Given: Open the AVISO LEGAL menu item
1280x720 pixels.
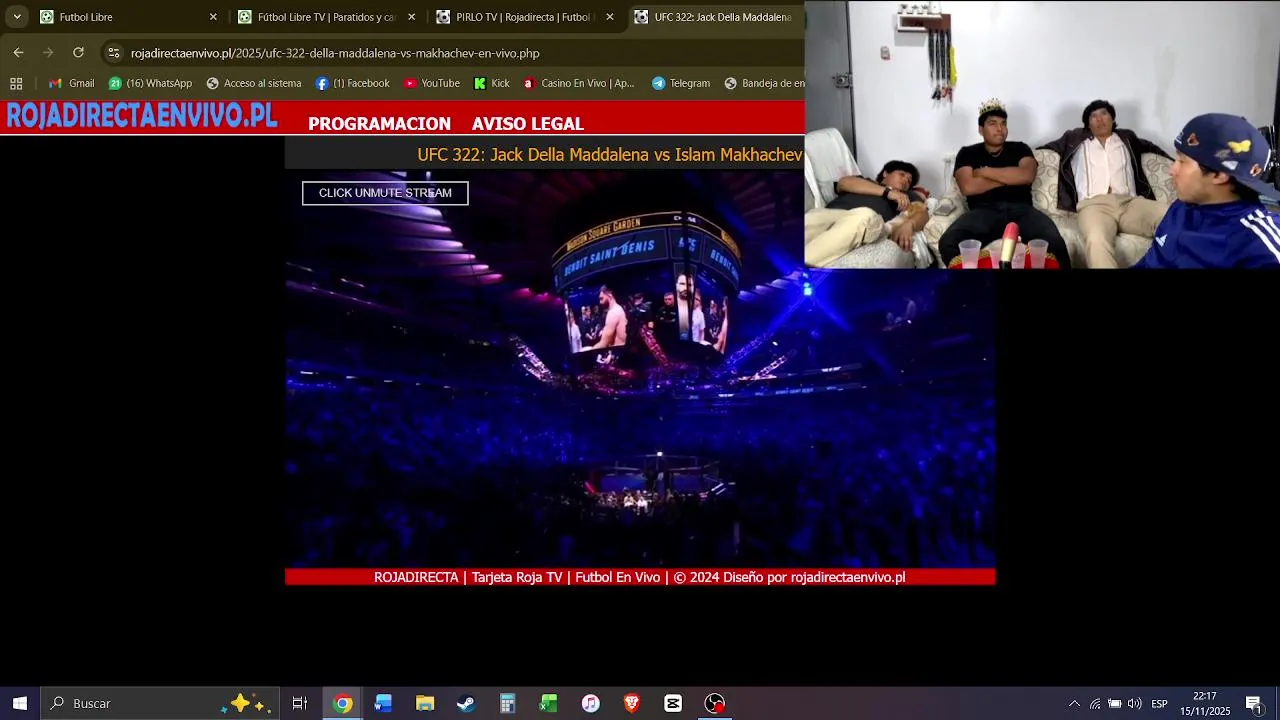Looking at the screenshot, I should pos(528,124).
